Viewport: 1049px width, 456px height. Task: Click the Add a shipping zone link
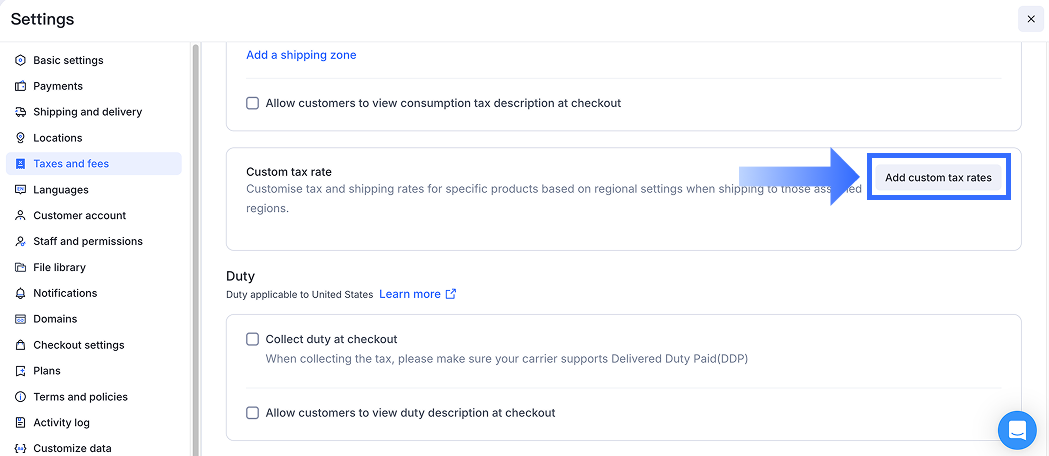tap(301, 55)
